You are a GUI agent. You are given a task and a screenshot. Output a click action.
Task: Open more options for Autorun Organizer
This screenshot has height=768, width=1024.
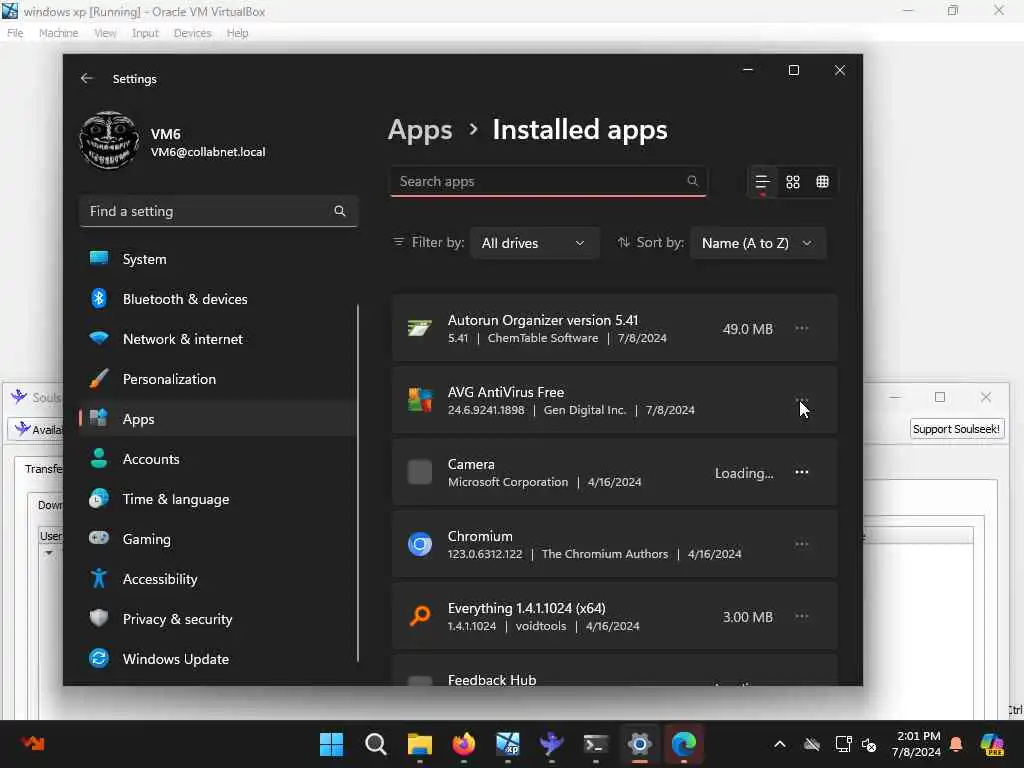pos(801,328)
